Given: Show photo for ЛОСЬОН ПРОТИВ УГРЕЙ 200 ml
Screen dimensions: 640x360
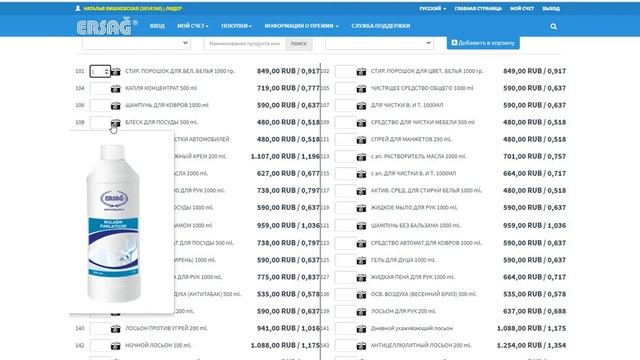Looking at the screenshot, I should tap(116, 329).
